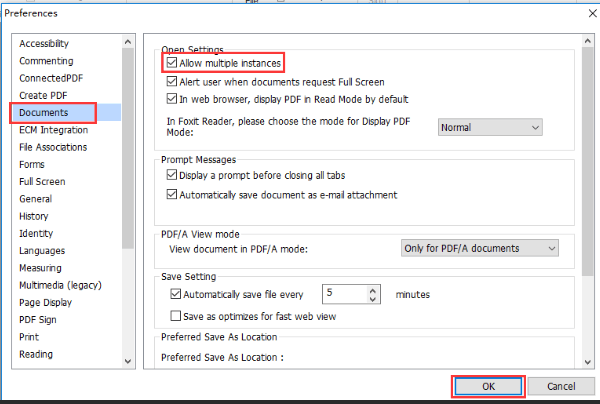The width and height of the screenshot is (600, 404).
Task: Open the Display PDF Mode dropdown set to Normal
Action: click(490, 127)
